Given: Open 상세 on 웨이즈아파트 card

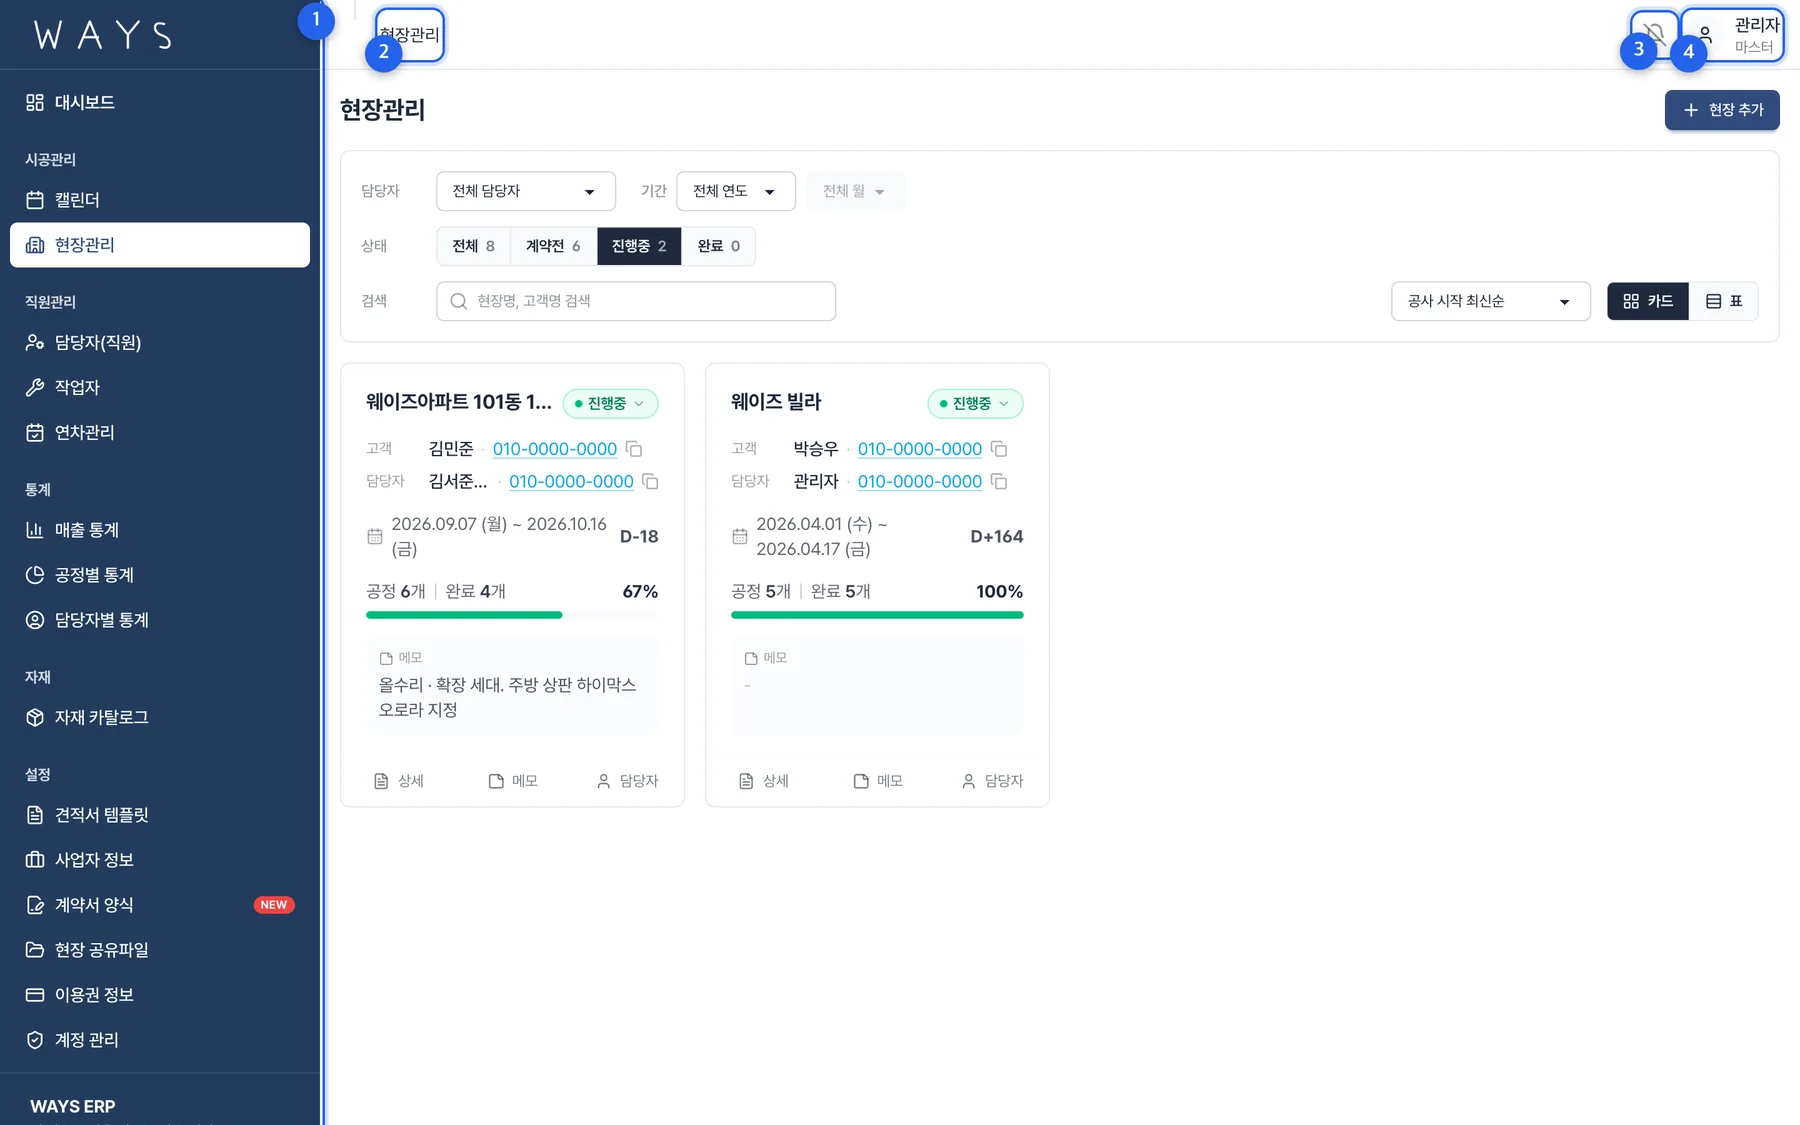Looking at the screenshot, I should coord(399,781).
